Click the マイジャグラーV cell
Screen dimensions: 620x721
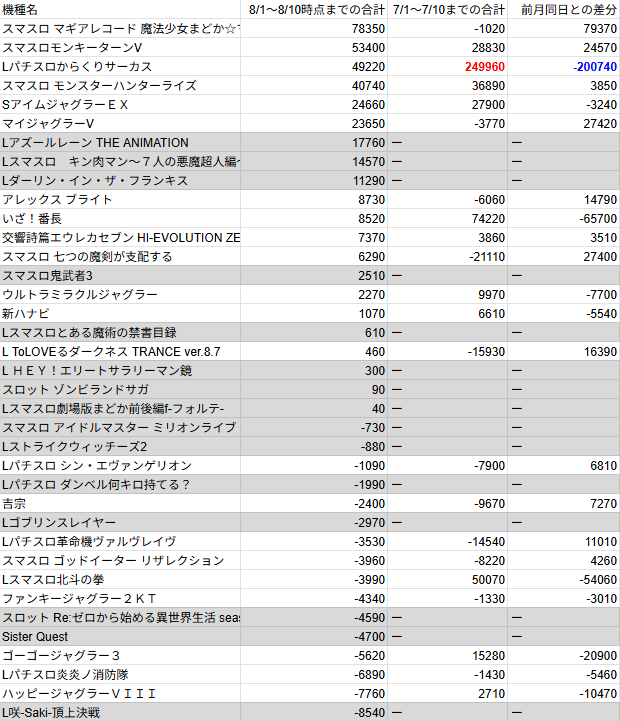tap(120, 123)
